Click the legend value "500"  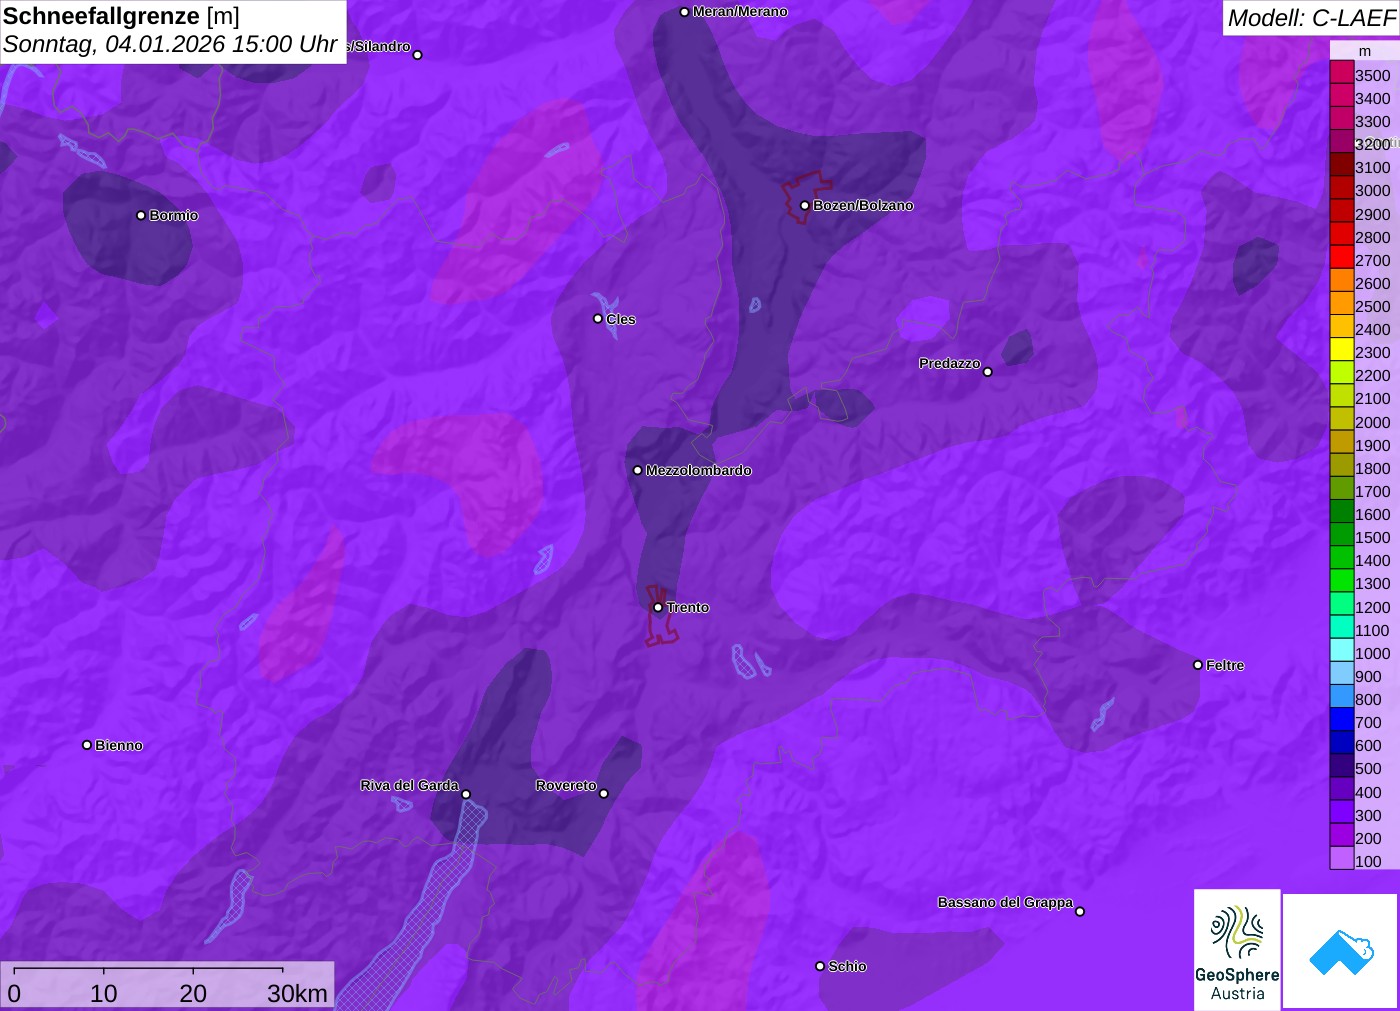point(1368,768)
